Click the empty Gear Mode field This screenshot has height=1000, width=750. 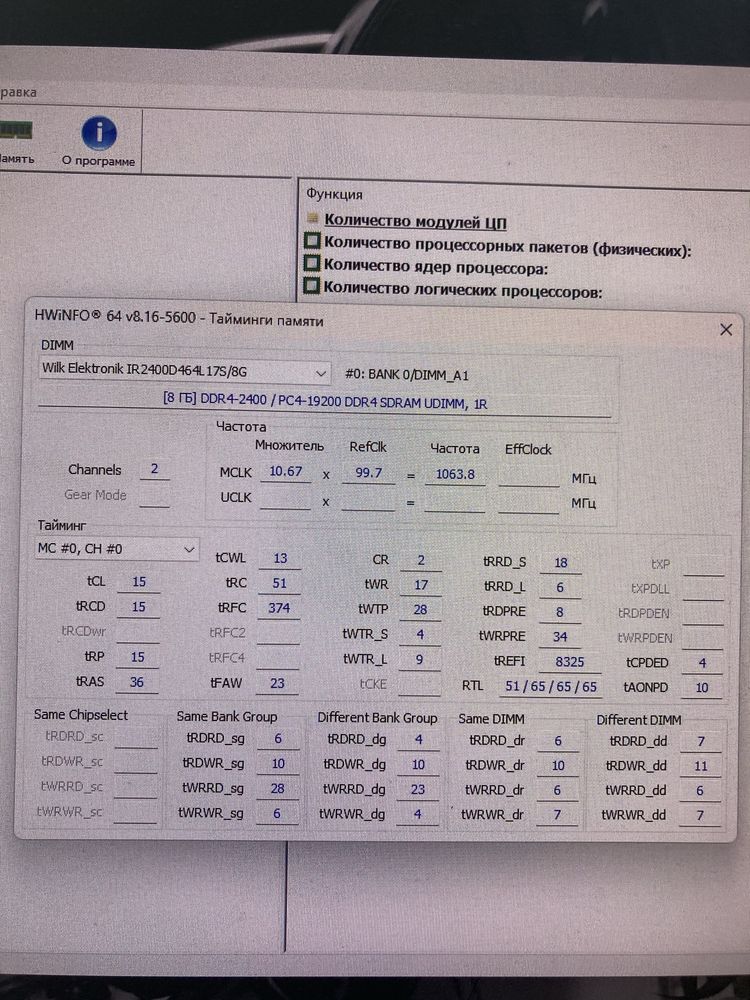point(154,496)
